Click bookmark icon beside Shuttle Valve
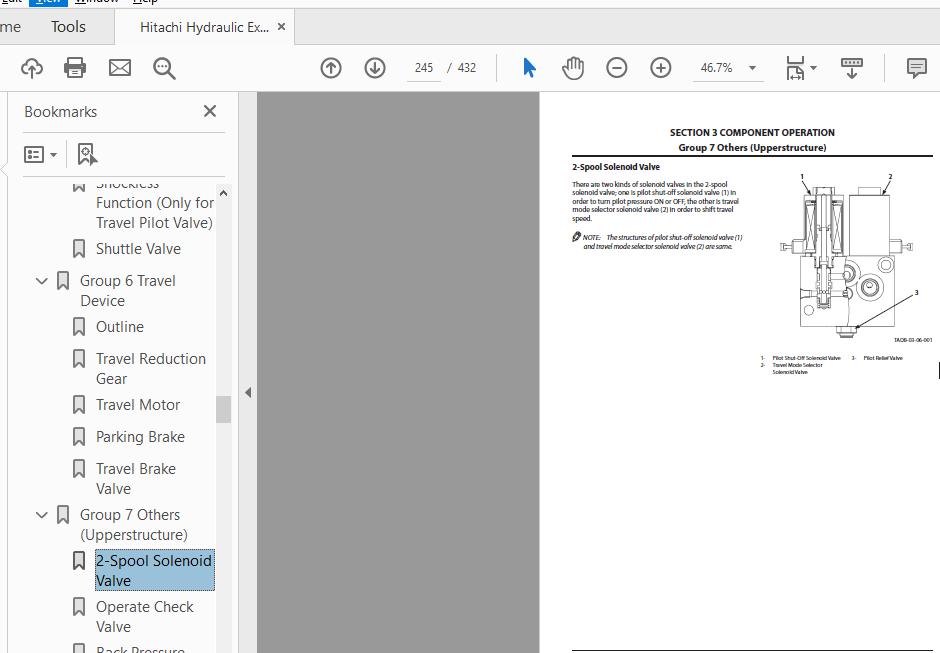940x653 pixels. [79, 249]
